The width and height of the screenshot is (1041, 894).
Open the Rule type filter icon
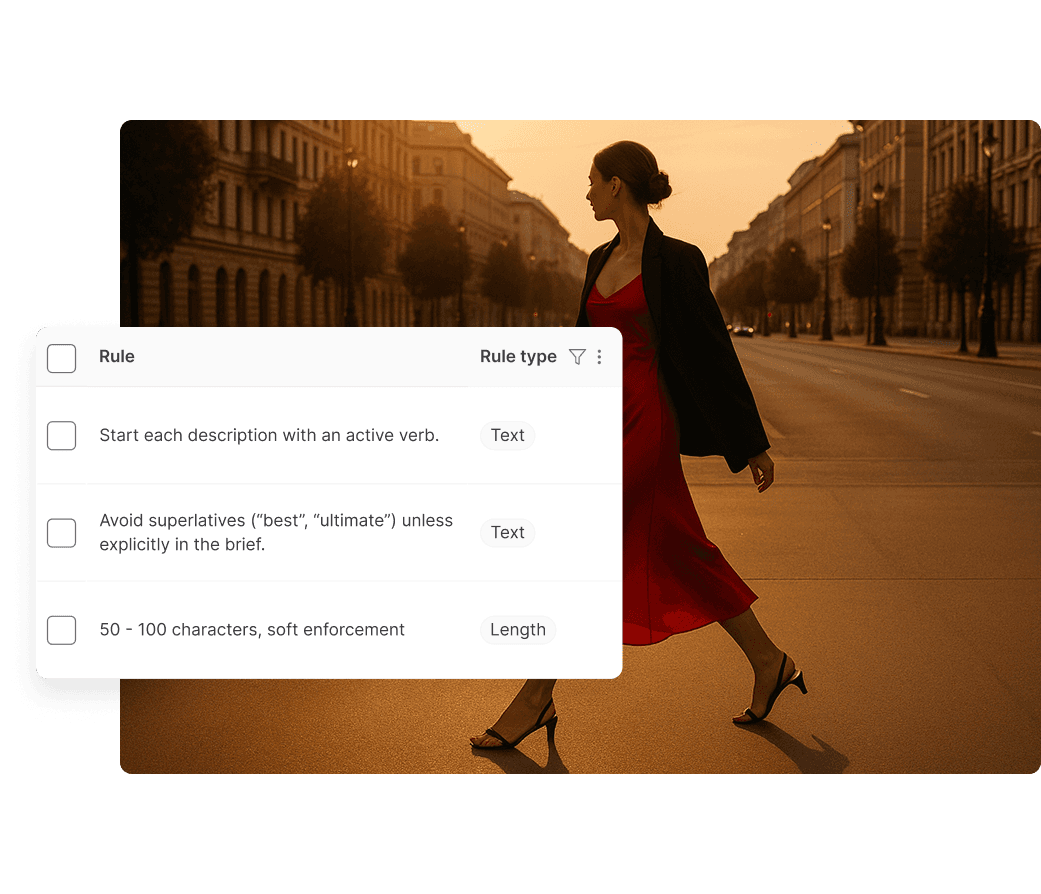click(x=577, y=357)
